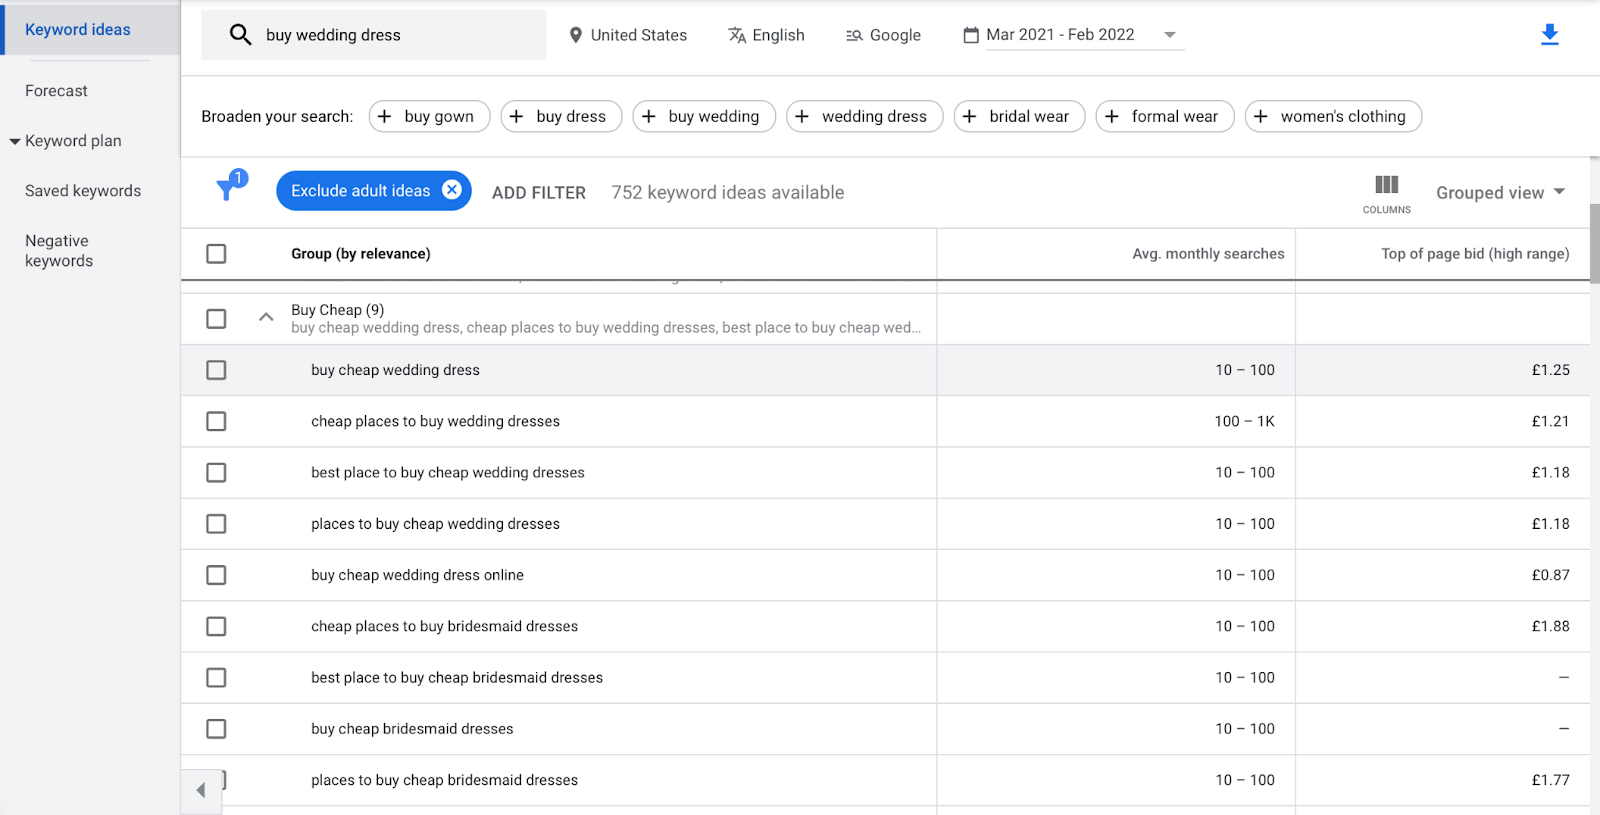Download keyword ideas with the download icon
This screenshot has height=815, width=1600.
coord(1550,35)
